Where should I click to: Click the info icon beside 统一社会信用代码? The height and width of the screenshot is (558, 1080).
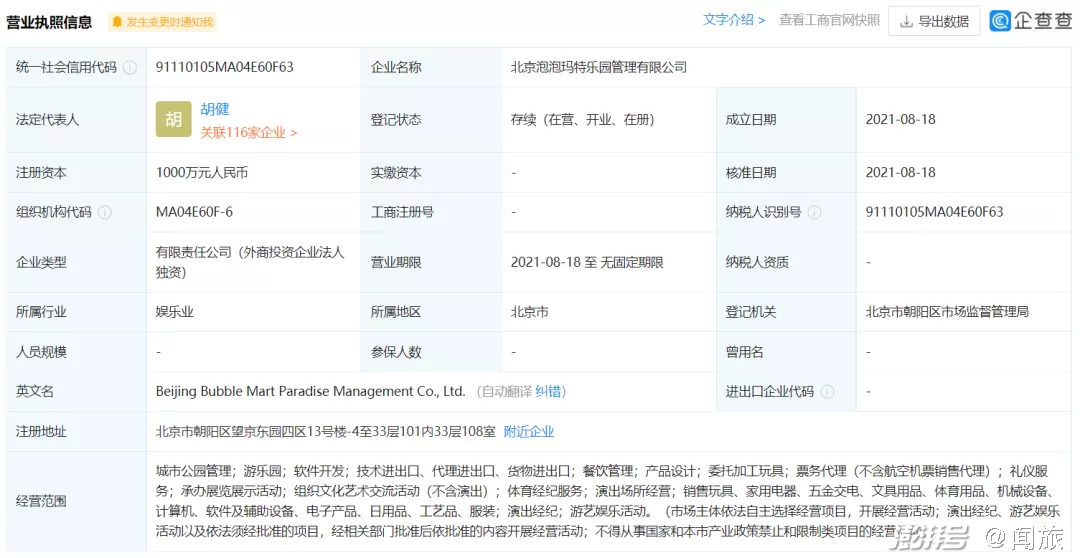pos(130,68)
